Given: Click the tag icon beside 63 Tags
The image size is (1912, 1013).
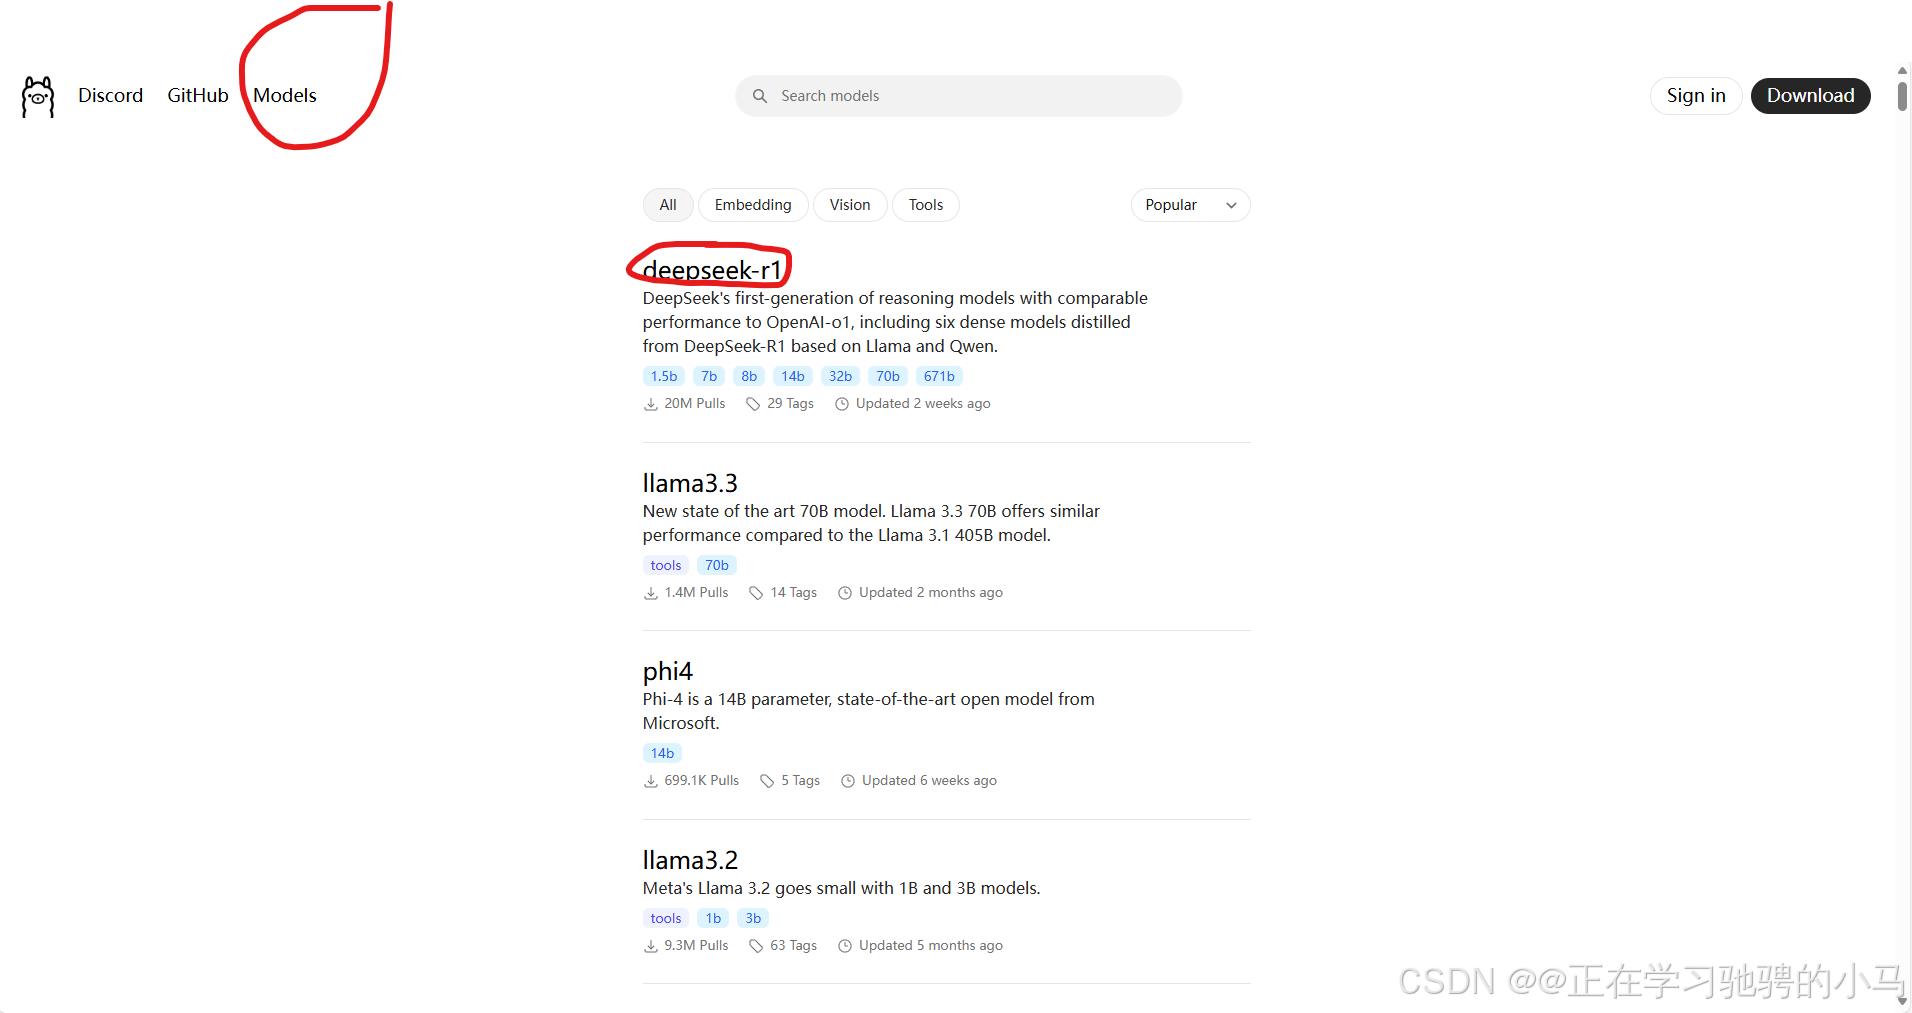Looking at the screenshot, I should [x=756, y=946].
